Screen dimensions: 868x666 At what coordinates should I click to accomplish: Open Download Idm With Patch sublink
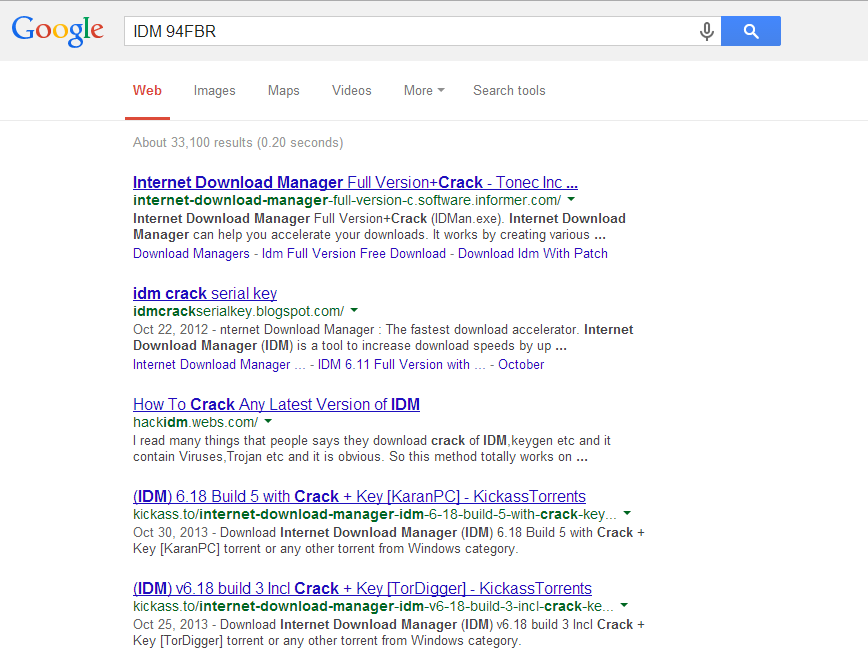coord(533,254)
